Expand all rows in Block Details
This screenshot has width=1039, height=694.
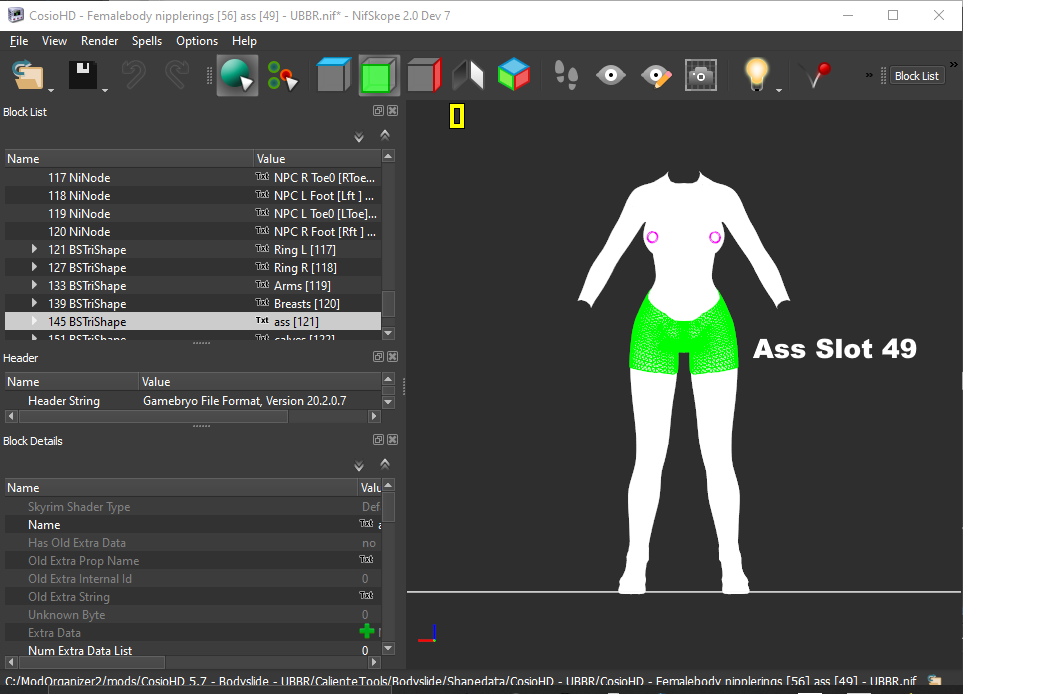pos(358,466)
